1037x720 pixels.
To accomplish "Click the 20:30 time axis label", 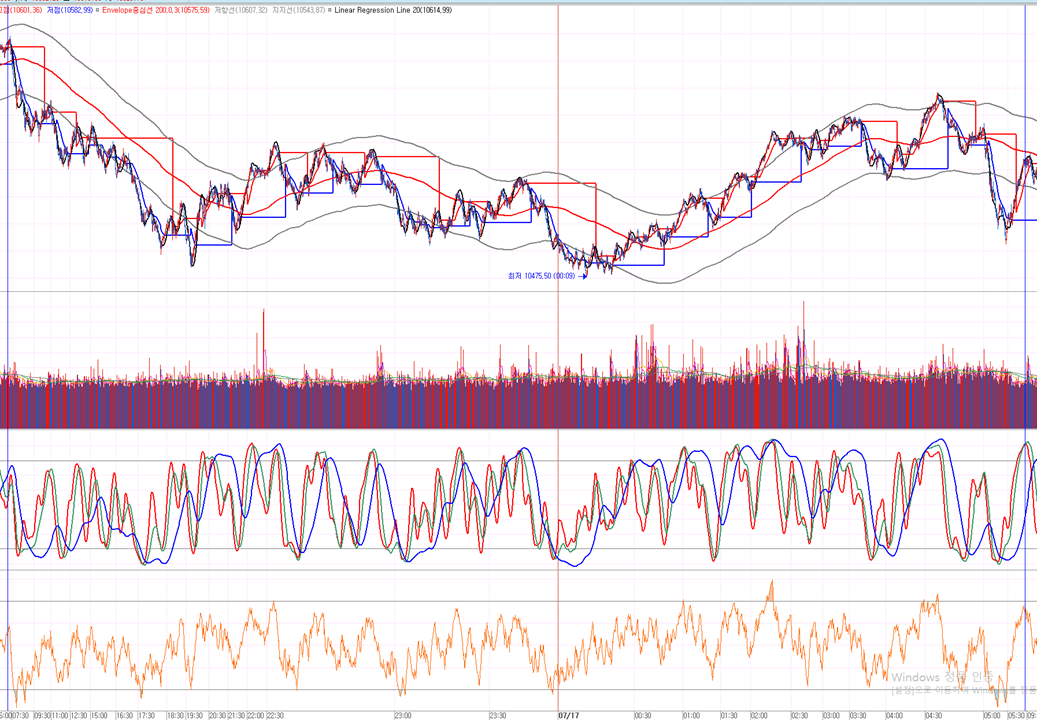I will coord(218,715).
